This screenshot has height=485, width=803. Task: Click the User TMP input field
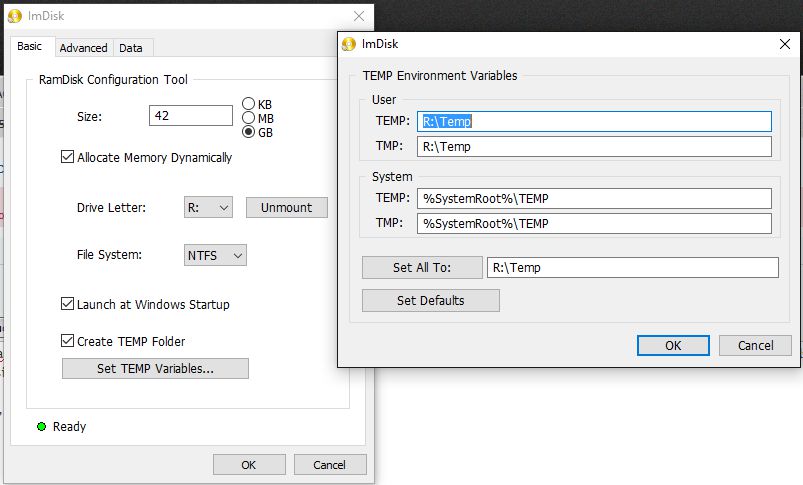pyautogui.click(x=594, y=146)
